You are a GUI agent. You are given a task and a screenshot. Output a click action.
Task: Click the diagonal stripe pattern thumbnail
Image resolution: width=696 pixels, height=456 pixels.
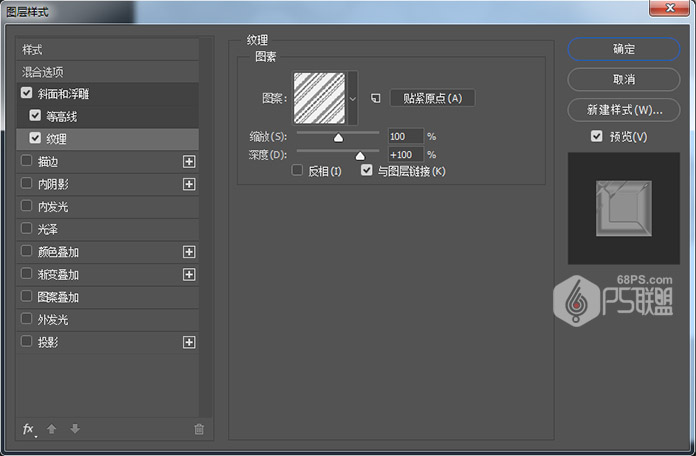tap(320, 98)
